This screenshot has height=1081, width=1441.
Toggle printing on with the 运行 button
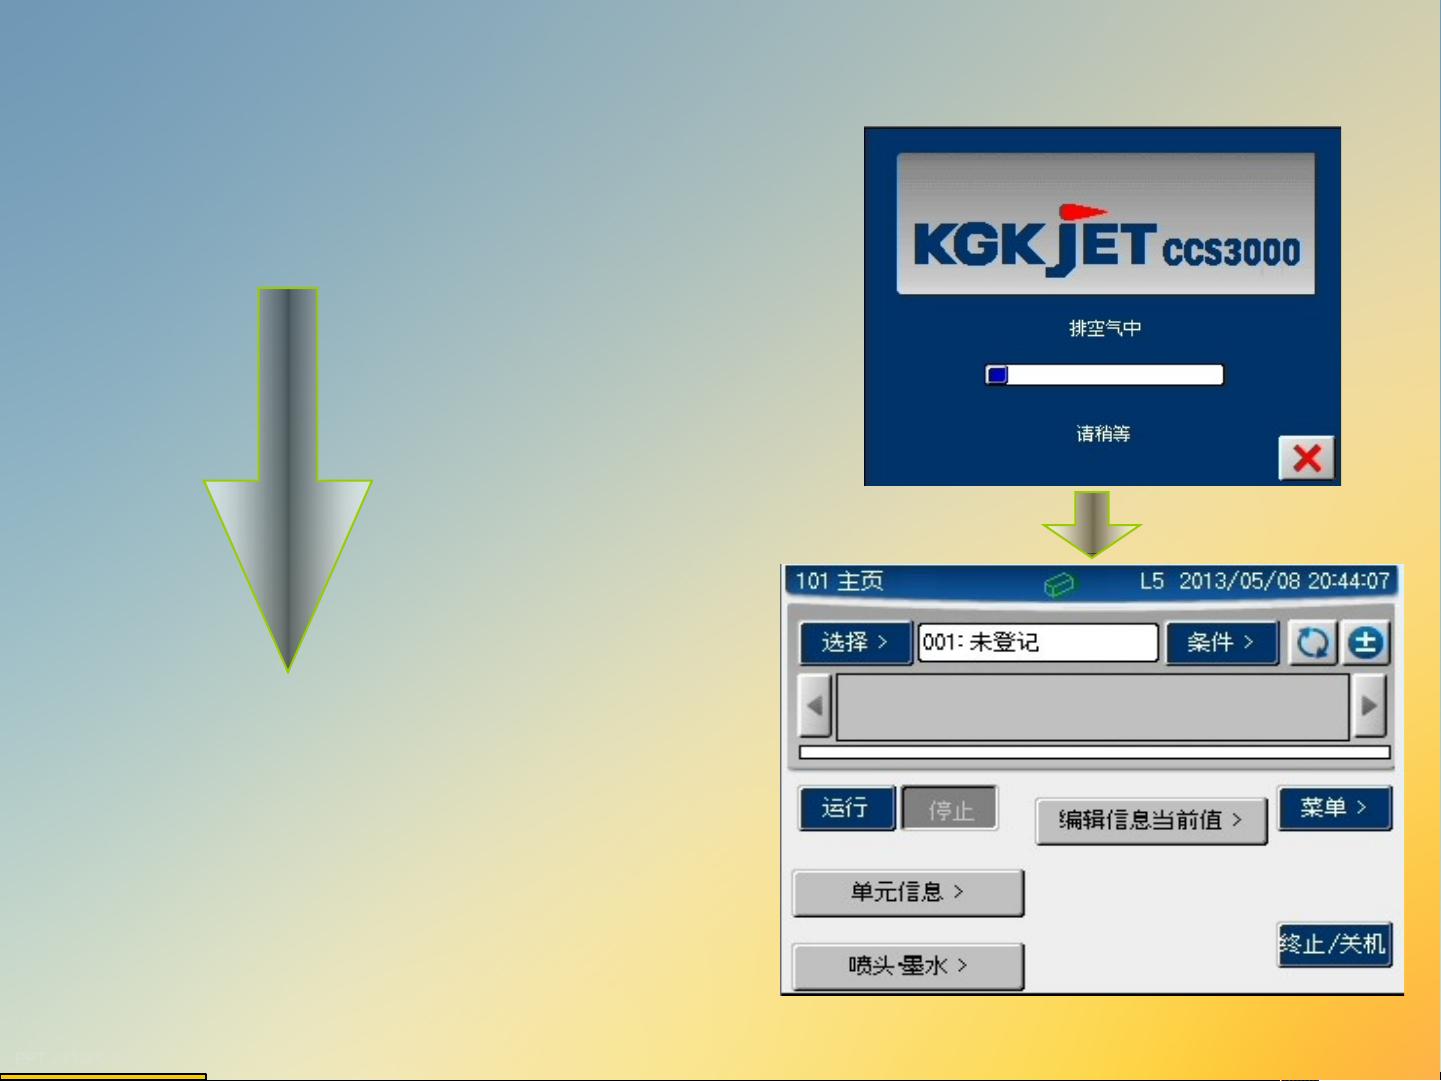pyautogui.click(x=846, y=808)
